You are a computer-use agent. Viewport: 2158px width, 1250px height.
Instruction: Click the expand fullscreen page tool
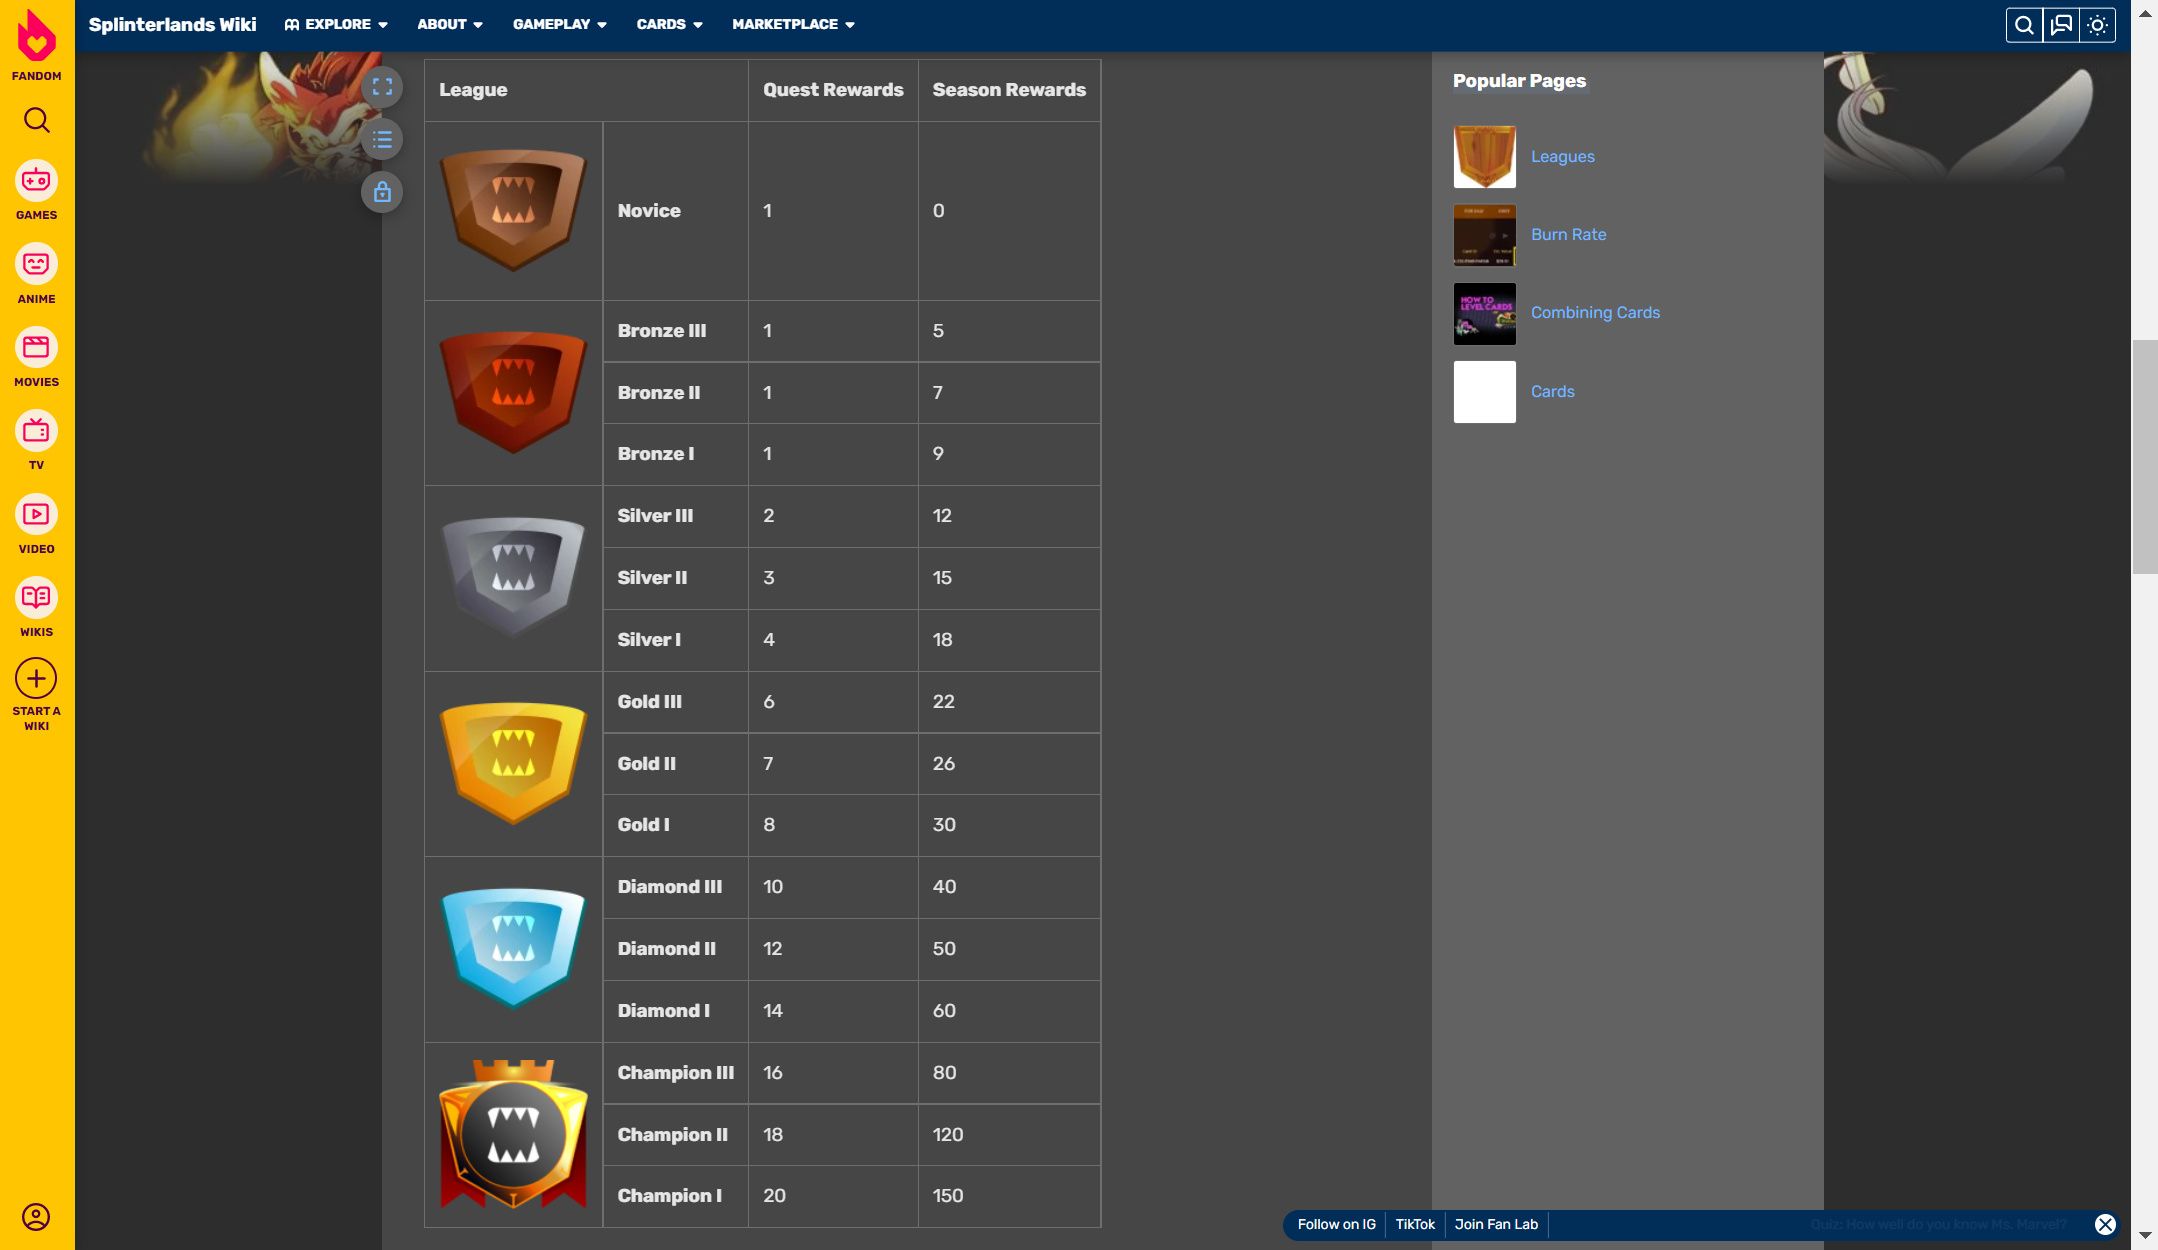click(382, 87)
